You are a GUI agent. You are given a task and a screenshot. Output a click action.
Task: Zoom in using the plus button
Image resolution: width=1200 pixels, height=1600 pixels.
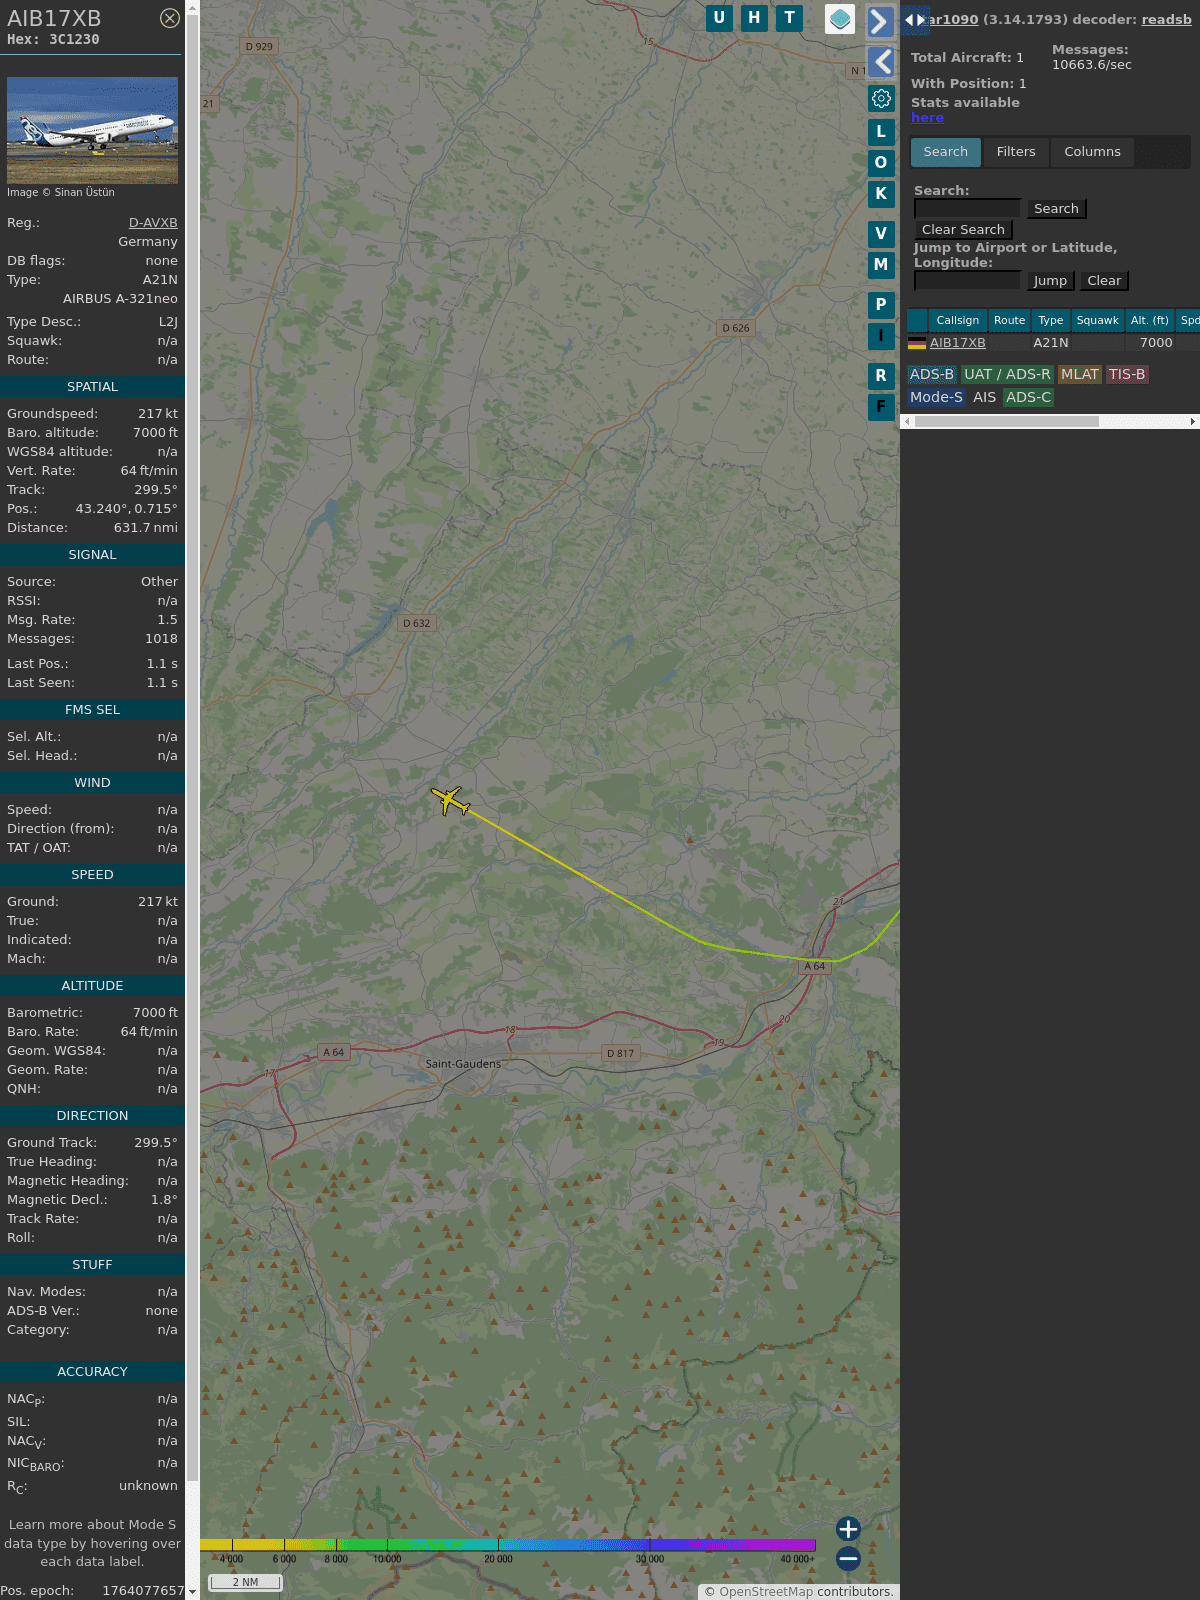pos(848,1528)
